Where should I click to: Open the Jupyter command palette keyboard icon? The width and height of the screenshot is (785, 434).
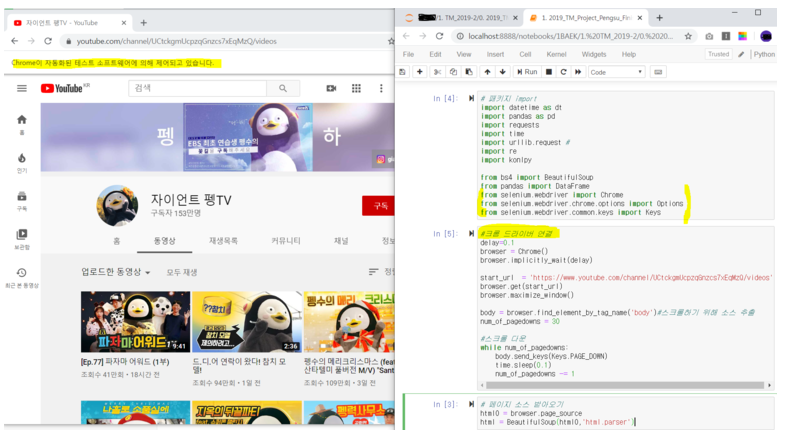pyautogui.click(x=658, y=72)
